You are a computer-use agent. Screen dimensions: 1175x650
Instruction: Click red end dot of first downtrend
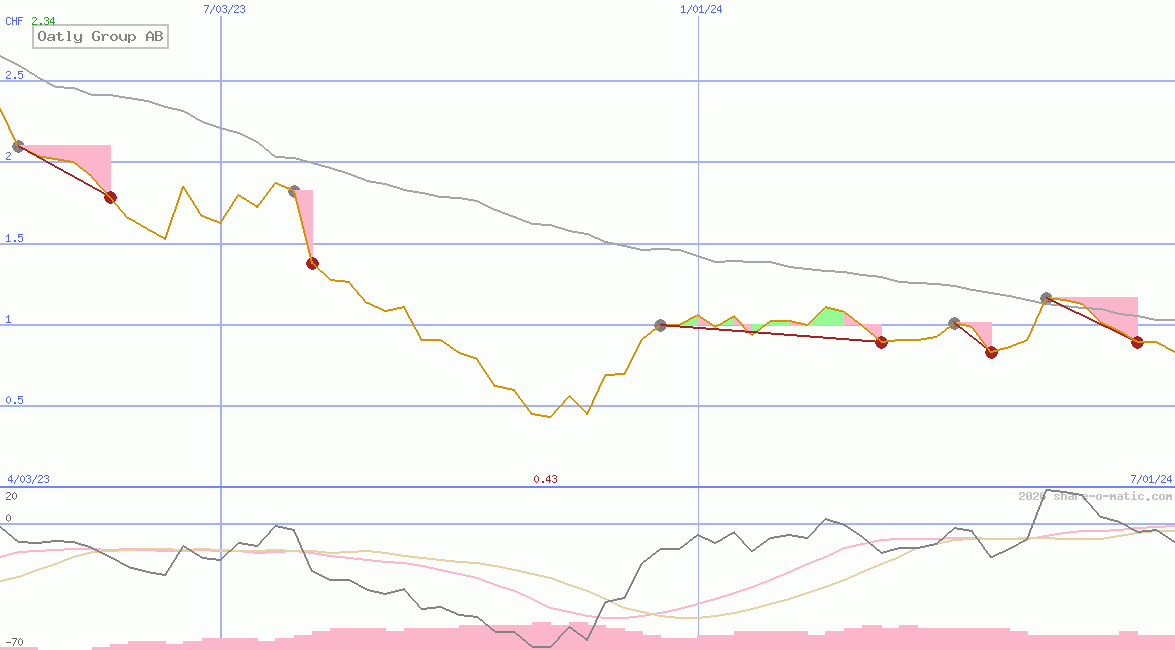pyautogui.click(x=110, y=197)
